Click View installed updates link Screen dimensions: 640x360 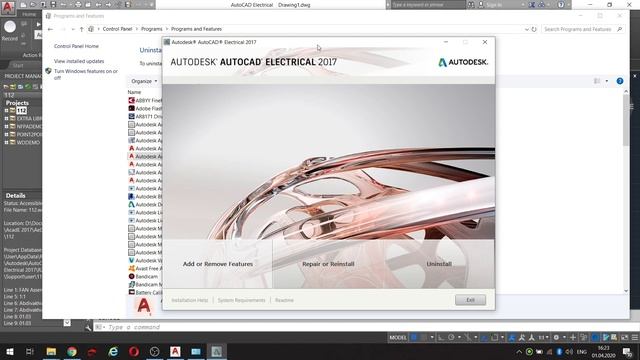[79, 61]
